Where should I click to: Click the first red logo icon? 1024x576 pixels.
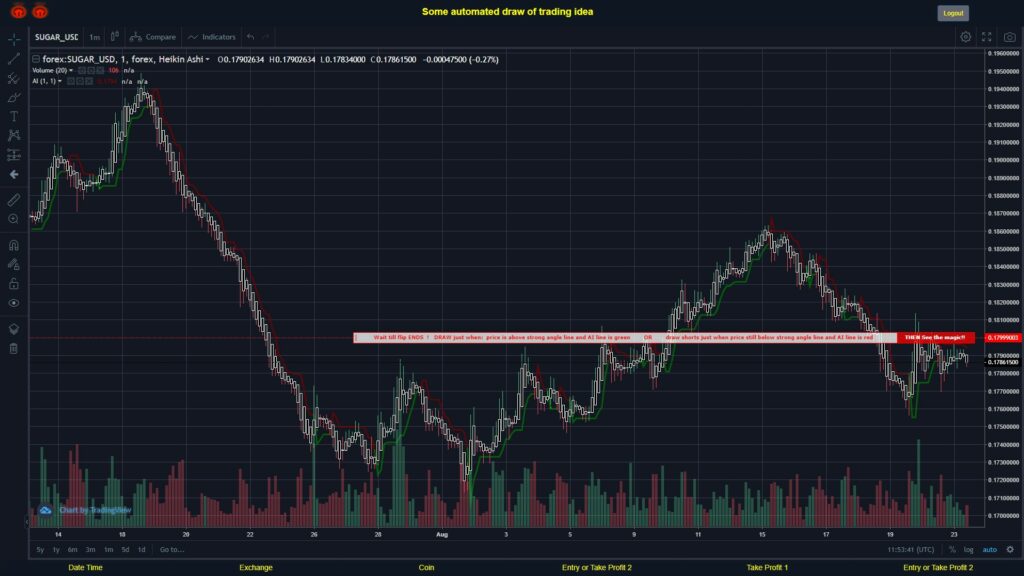(18, 11)
